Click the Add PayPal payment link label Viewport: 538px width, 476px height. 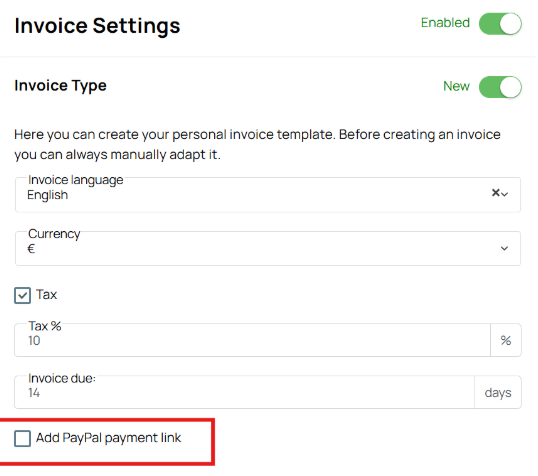click(x=108, y=438)
